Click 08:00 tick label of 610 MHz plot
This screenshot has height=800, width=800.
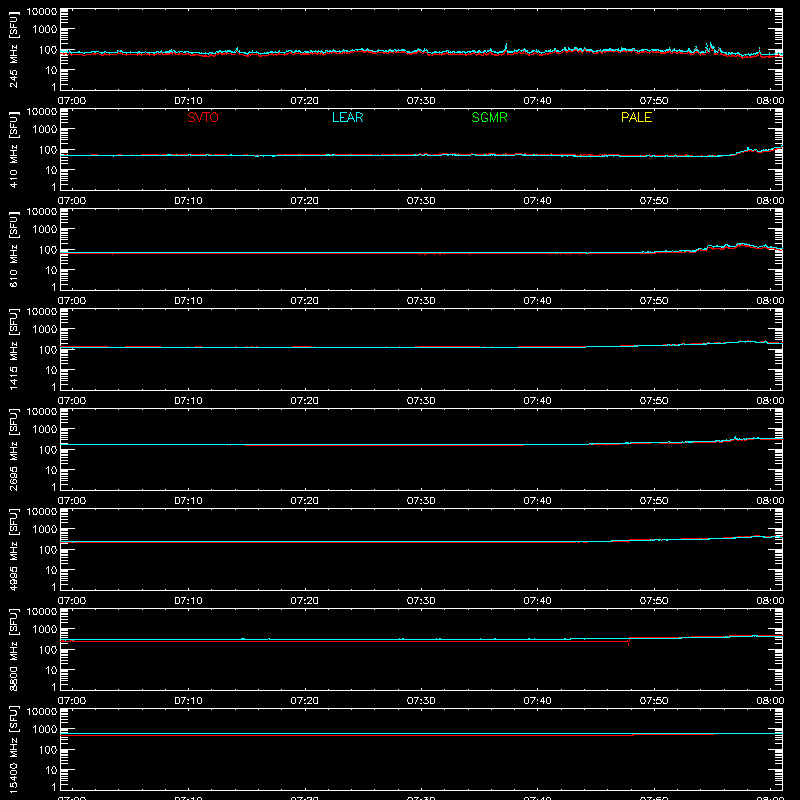tap(770, 301)
